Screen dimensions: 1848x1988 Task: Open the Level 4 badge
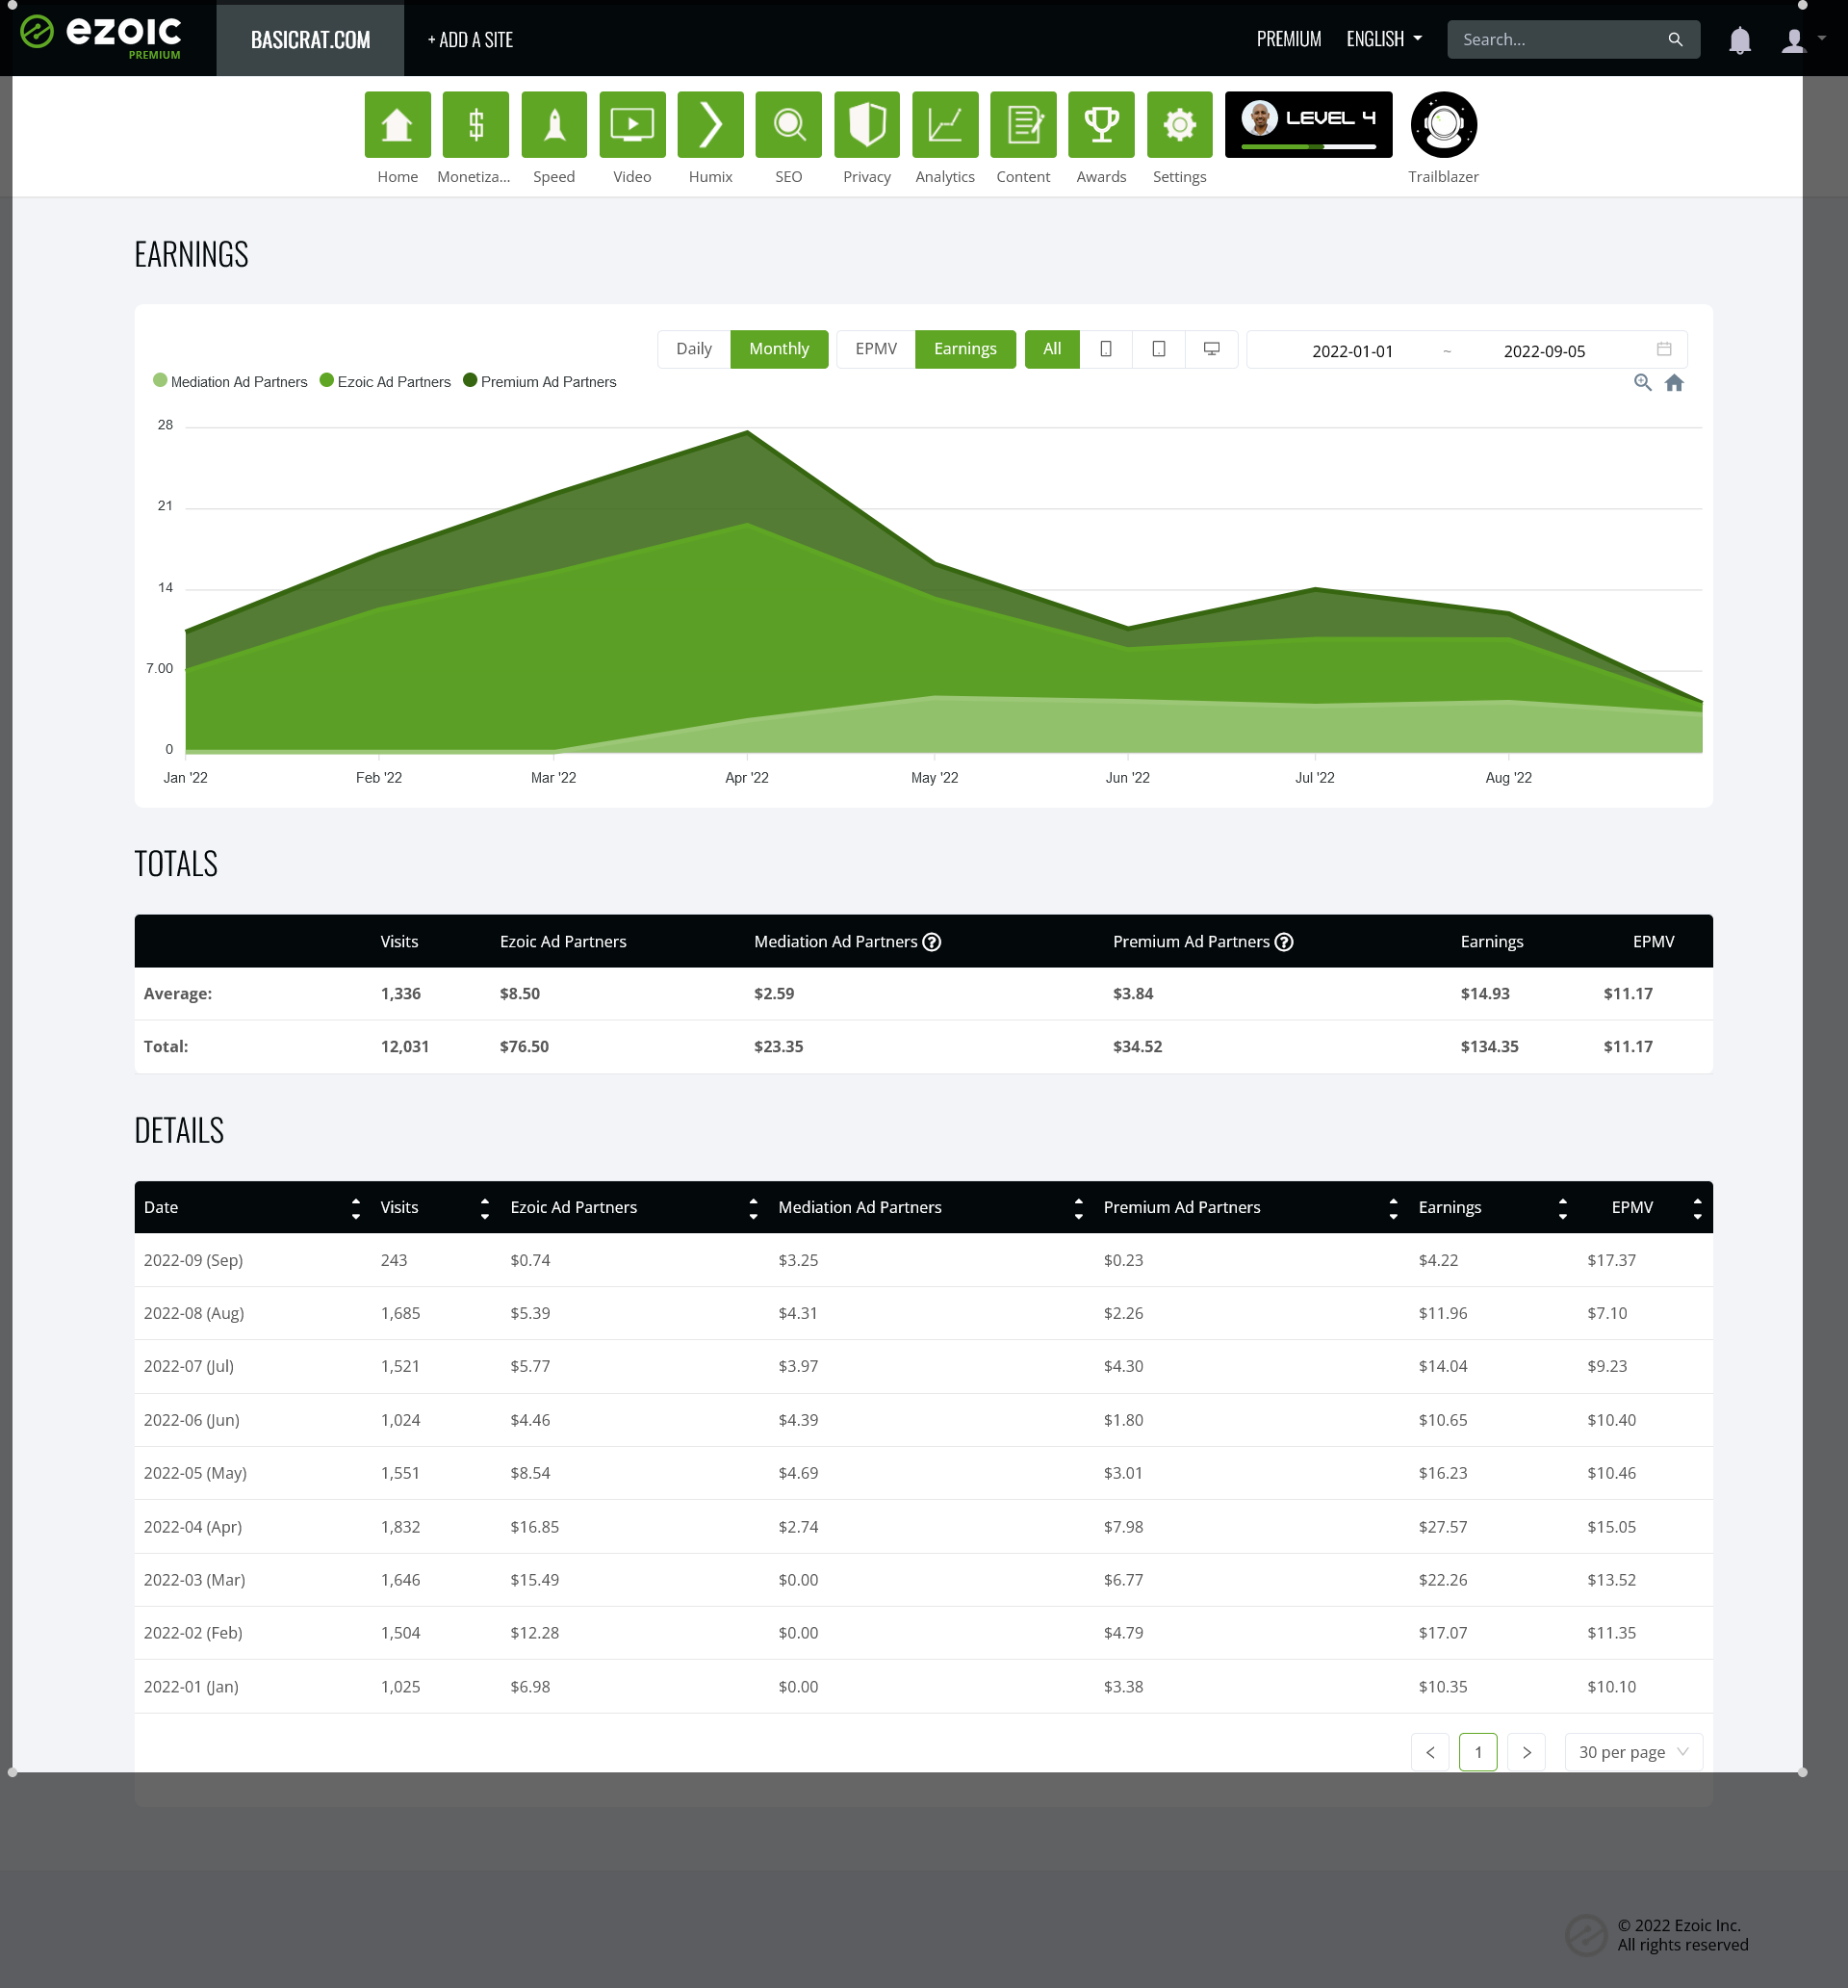pyautogui.click(x=1308, y=124)
